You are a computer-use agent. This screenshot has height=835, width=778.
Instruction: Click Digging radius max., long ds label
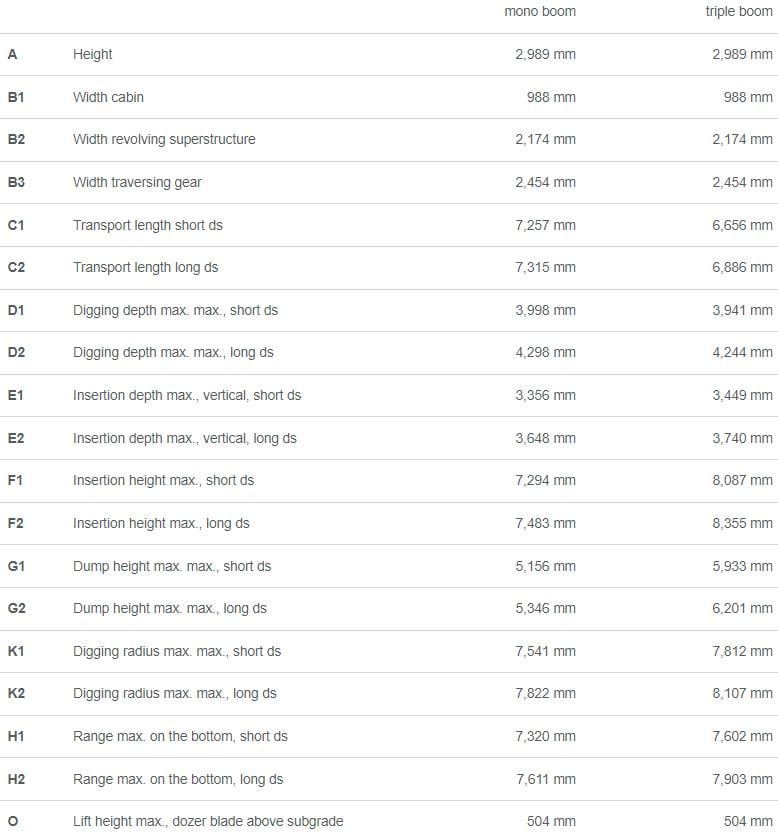[175, 694]
